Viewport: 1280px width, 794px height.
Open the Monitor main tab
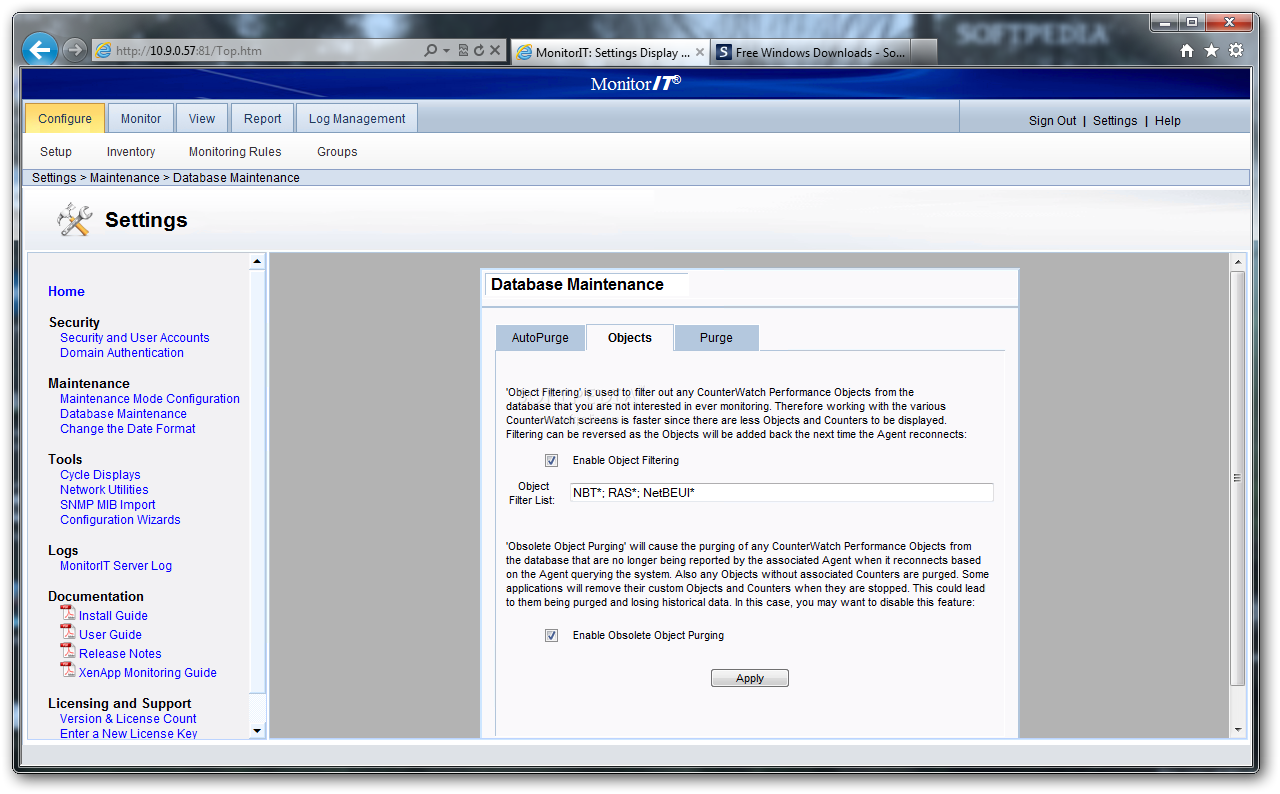pos(141,119)
